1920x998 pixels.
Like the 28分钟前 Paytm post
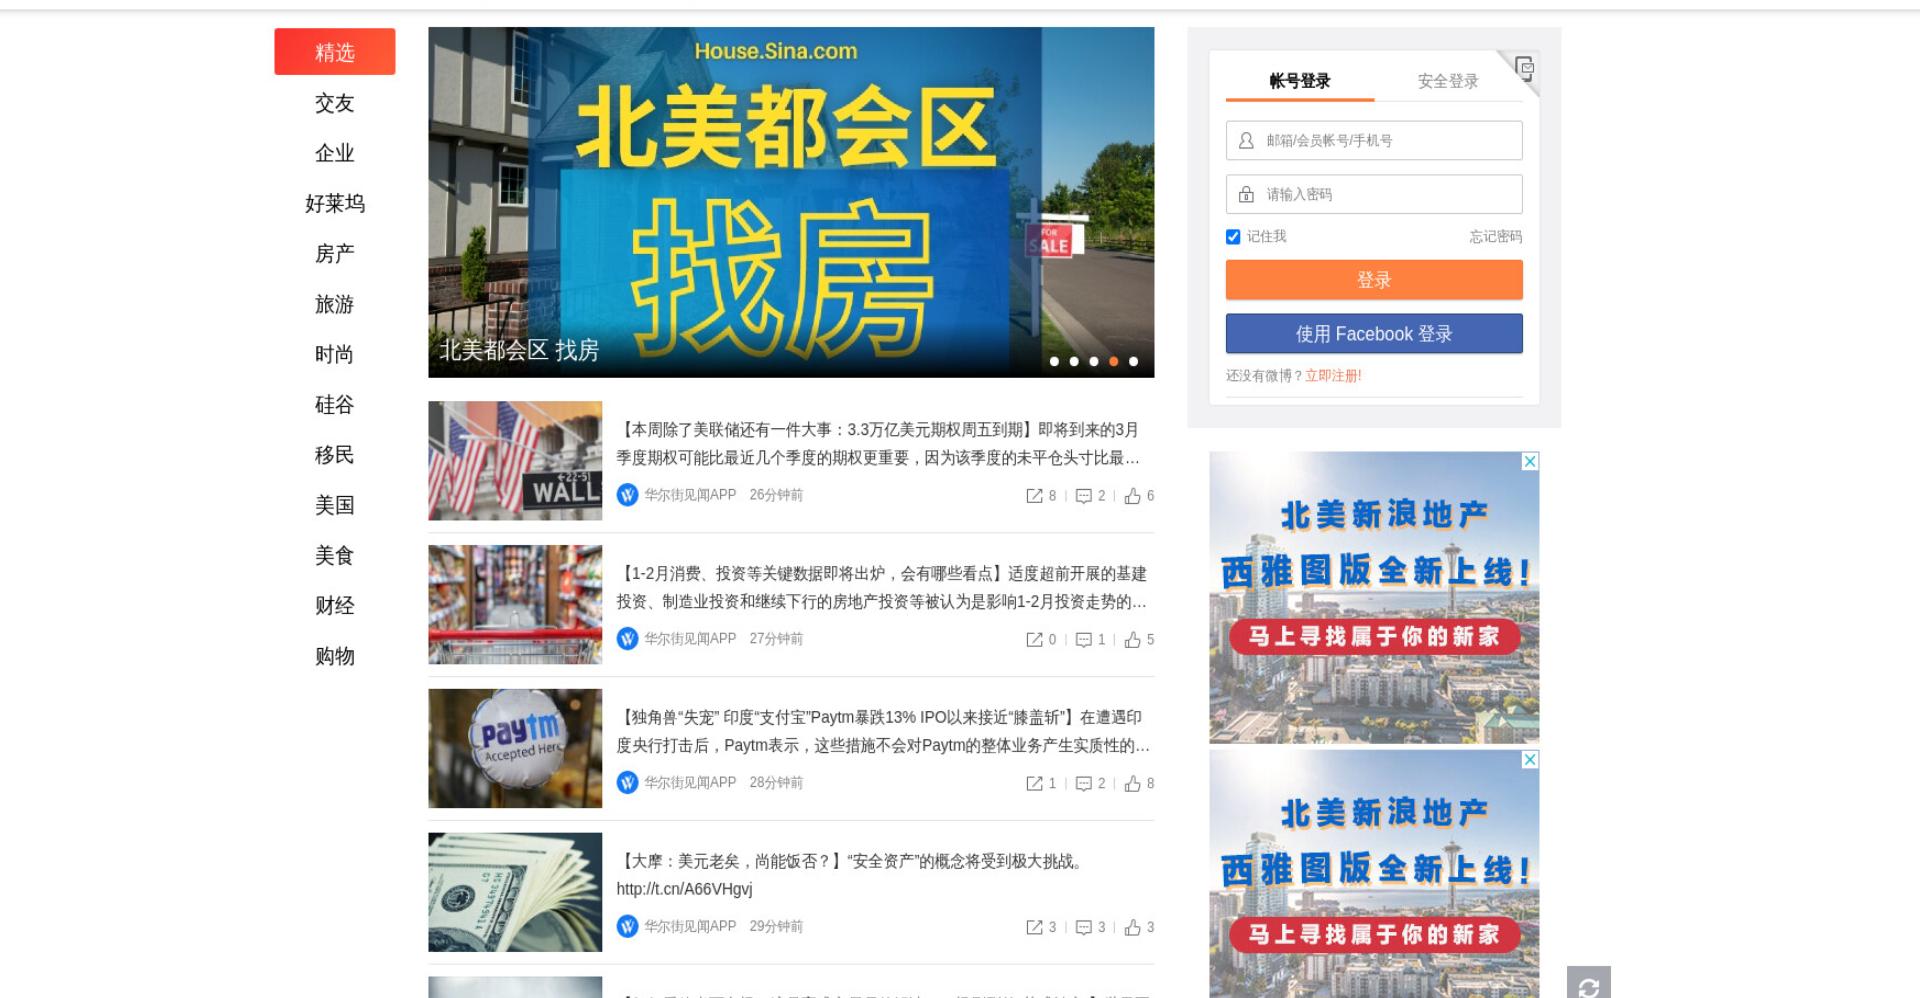1132,784
